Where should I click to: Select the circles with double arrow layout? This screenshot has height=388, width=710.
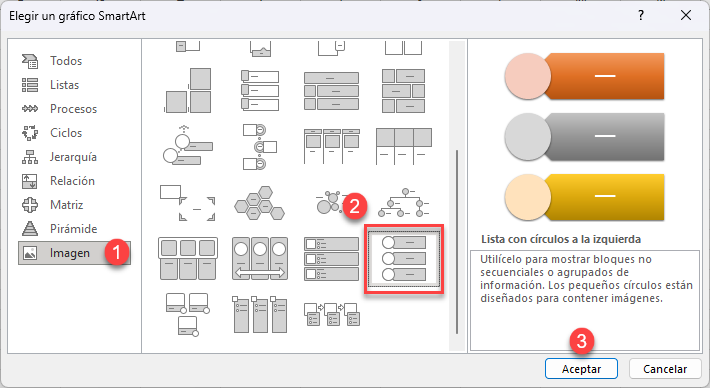(259, 259)
